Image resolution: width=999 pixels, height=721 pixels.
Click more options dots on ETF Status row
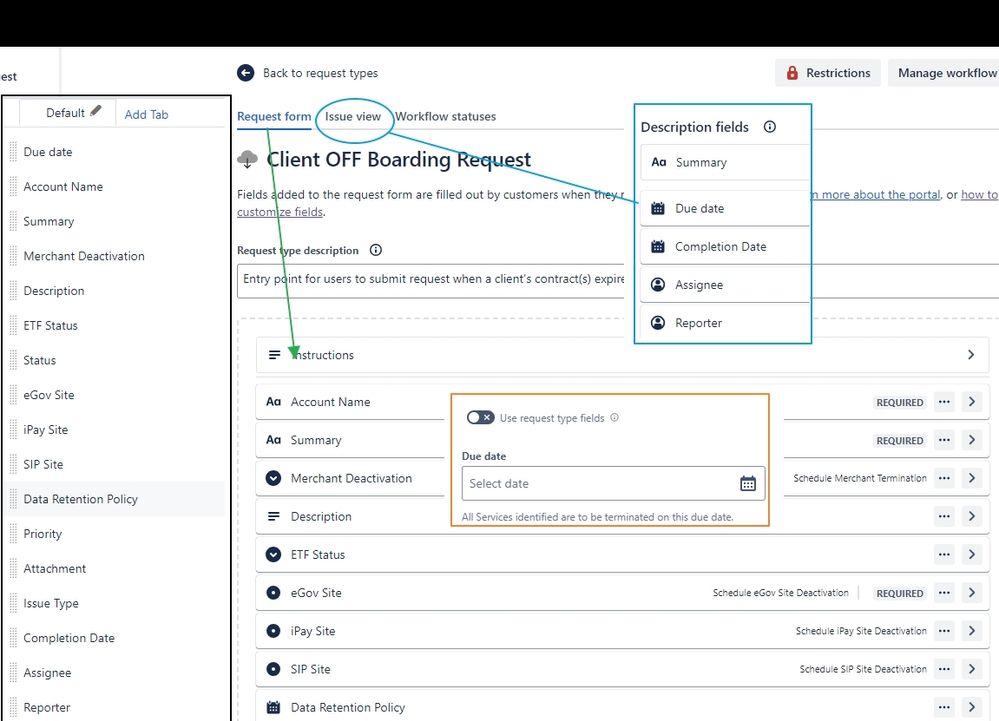coord(944,555)
